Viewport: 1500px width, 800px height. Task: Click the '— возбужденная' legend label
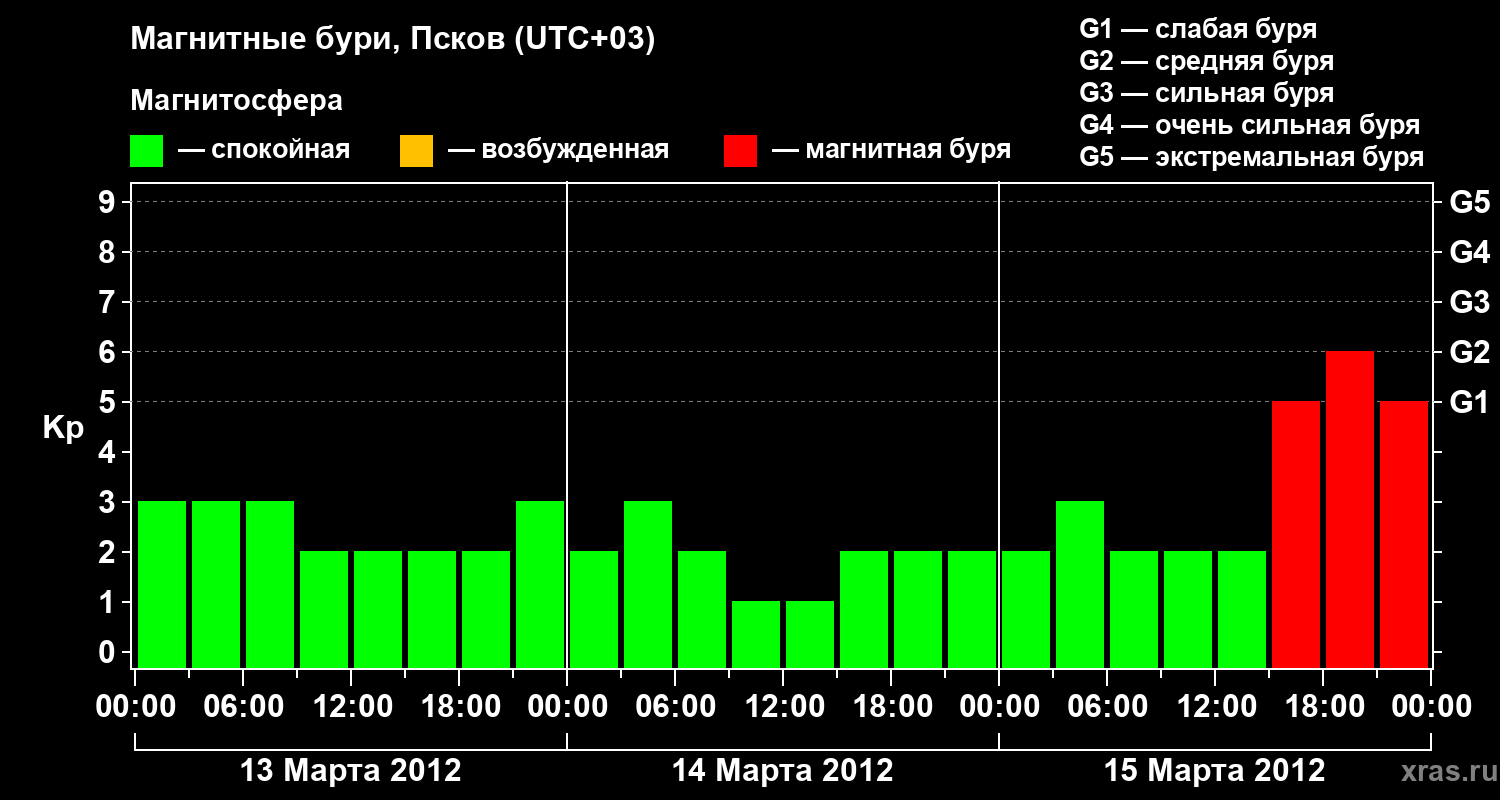(x=558, y=150)
